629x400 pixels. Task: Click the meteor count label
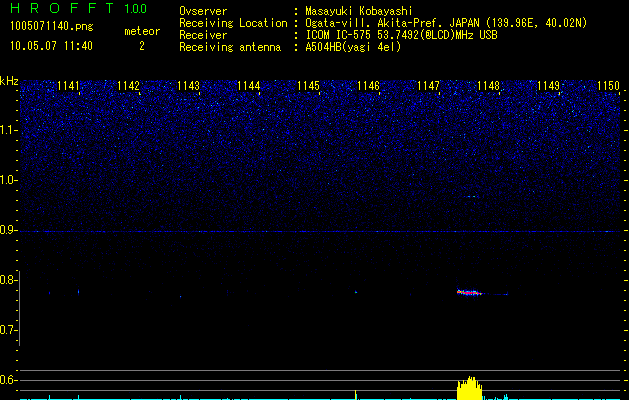click(x=141, y=32)
